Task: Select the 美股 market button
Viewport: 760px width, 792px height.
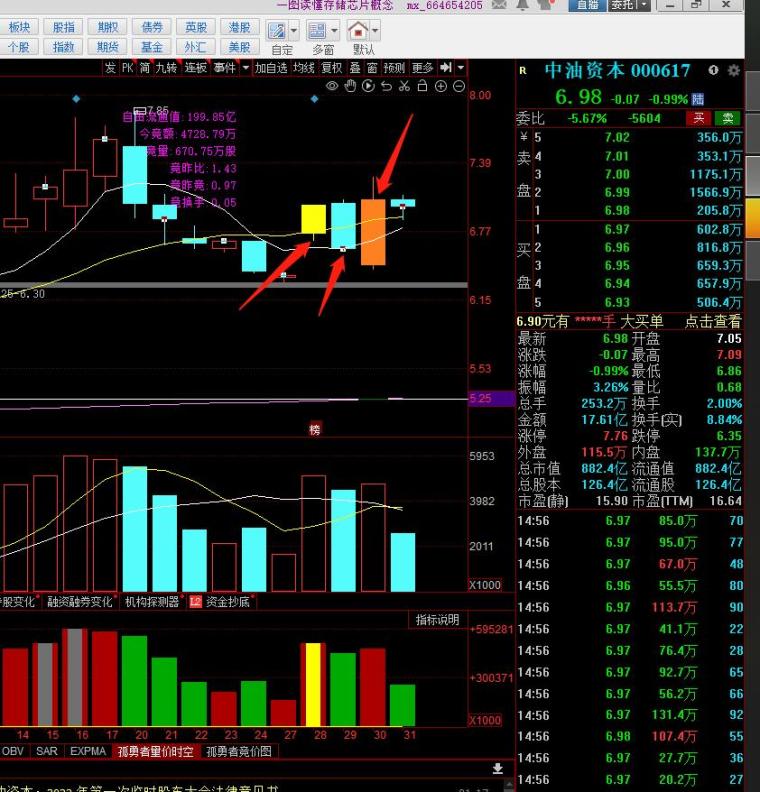Action: point(239,47)
